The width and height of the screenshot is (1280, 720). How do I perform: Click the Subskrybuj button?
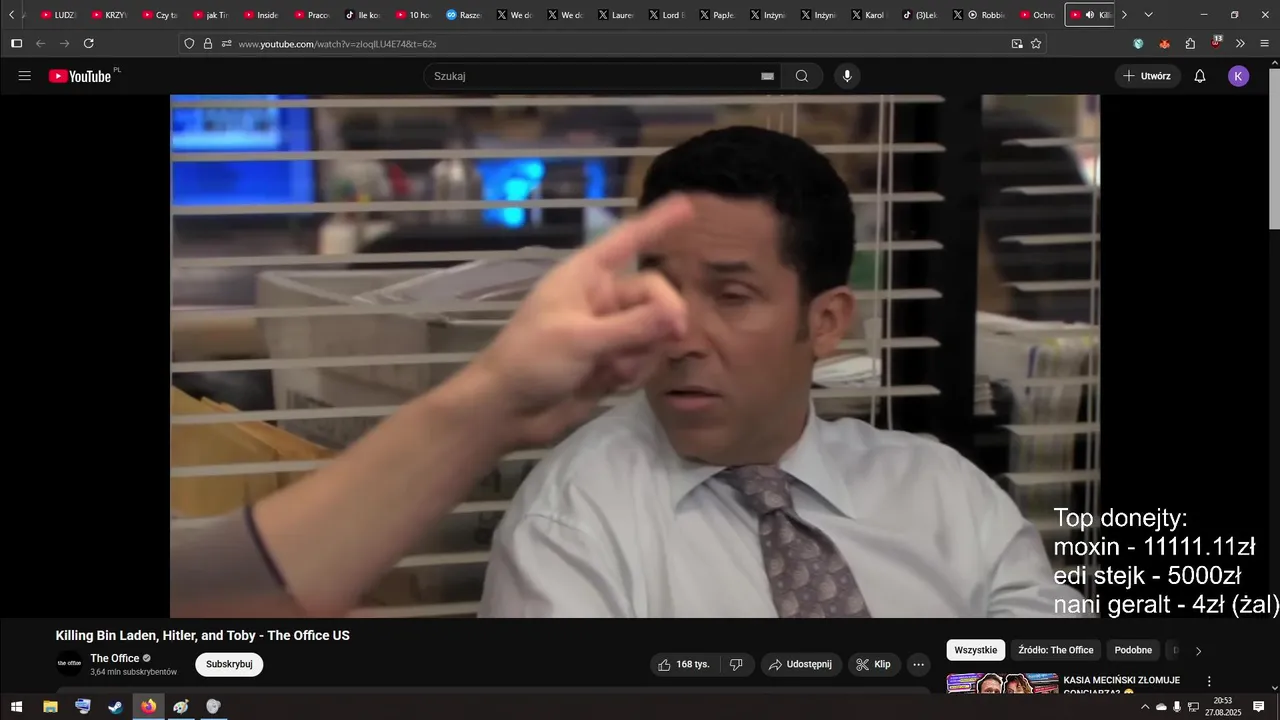[x=229, y=664]
